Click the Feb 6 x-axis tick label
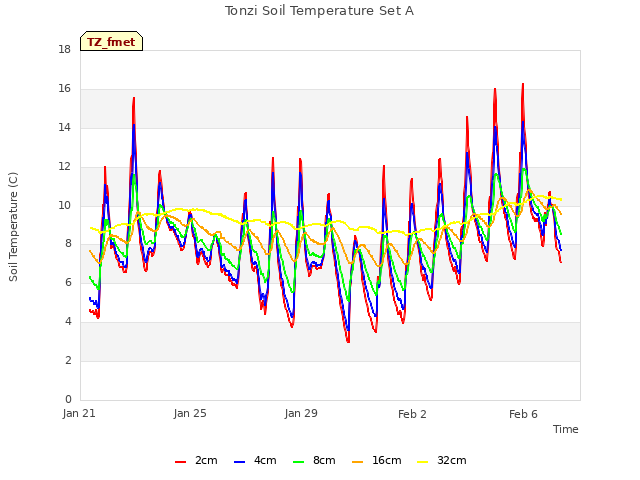The image size is (640, 480). (523, 414)
